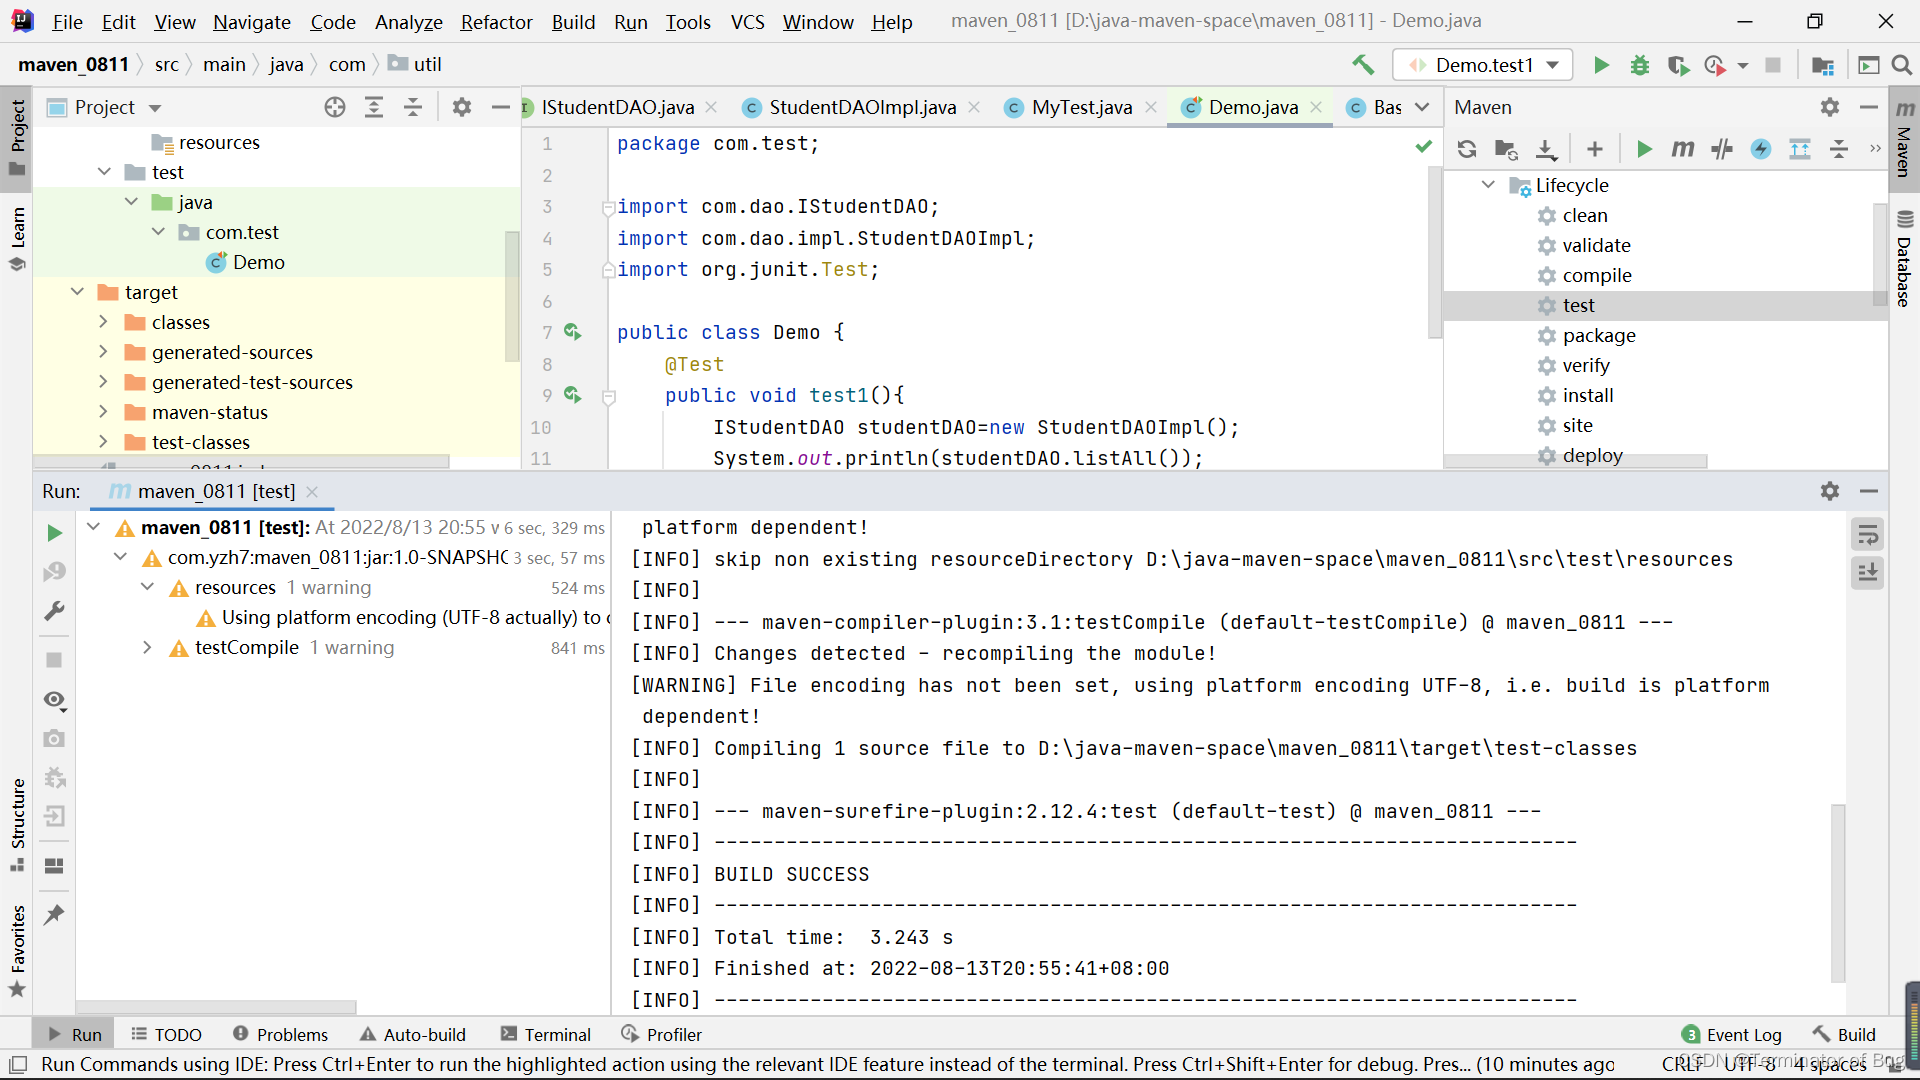Expand testCompile warning node

[x=147, y=648]
